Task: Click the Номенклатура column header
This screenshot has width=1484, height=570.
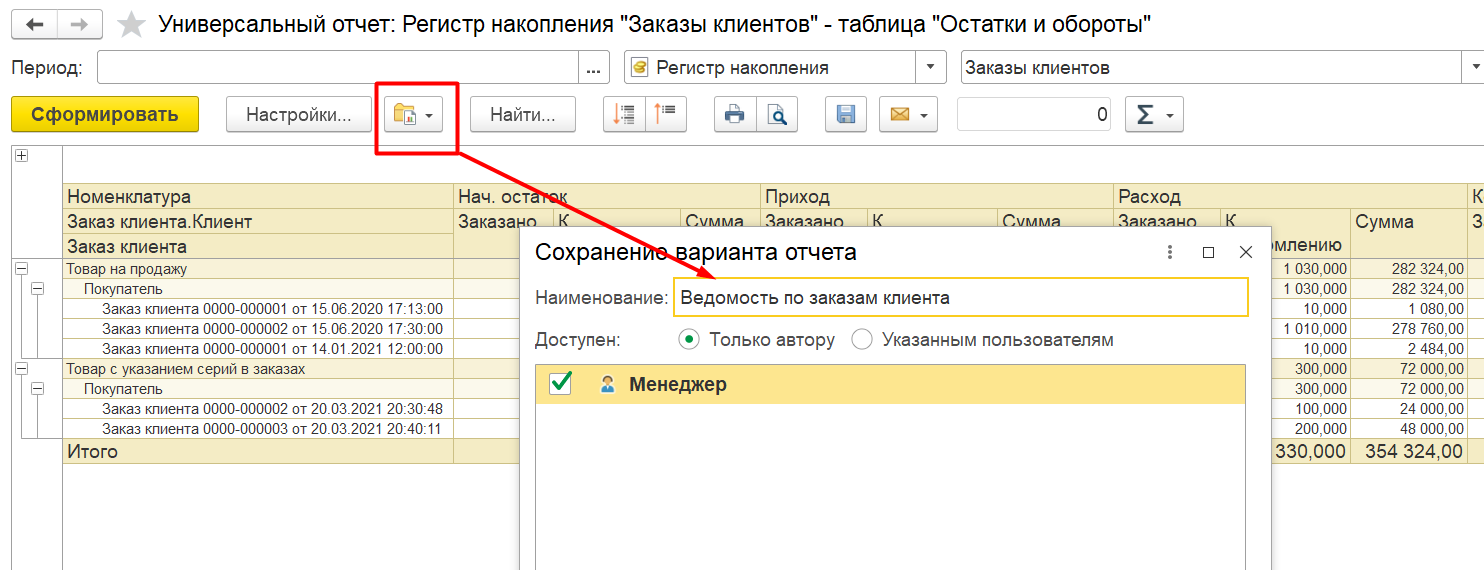Action: pos(258,197)
